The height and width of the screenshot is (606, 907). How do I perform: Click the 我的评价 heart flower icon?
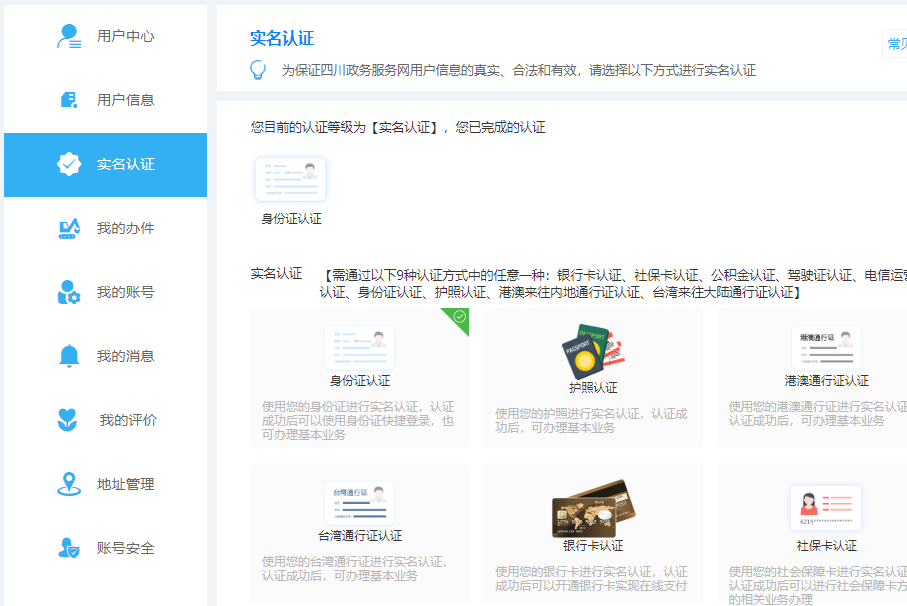[68, 420]
